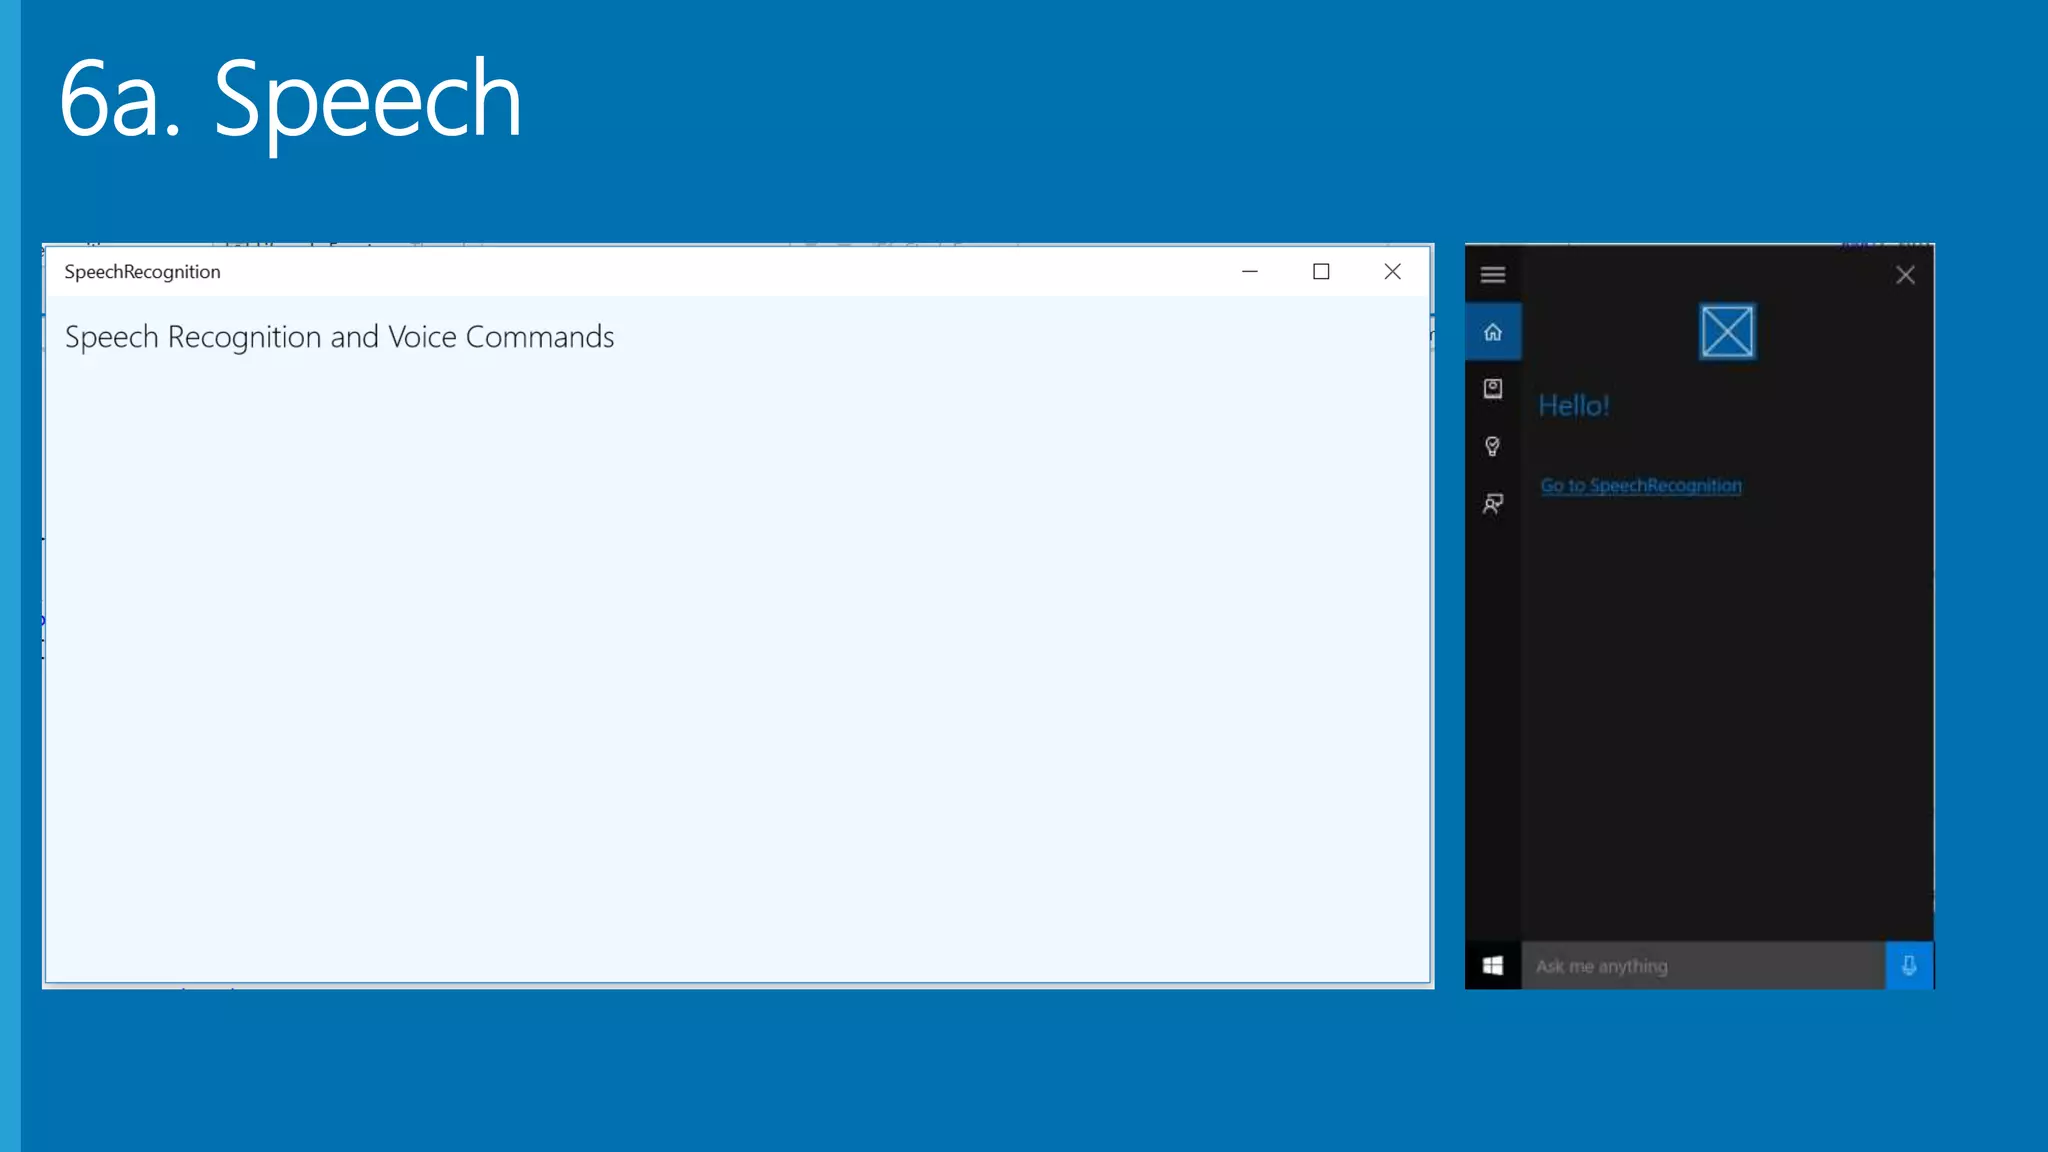Viewport: 2048px width, 1152px height.
Task: Click the Hello! greeting text
Action: (x=1573, y=406)
